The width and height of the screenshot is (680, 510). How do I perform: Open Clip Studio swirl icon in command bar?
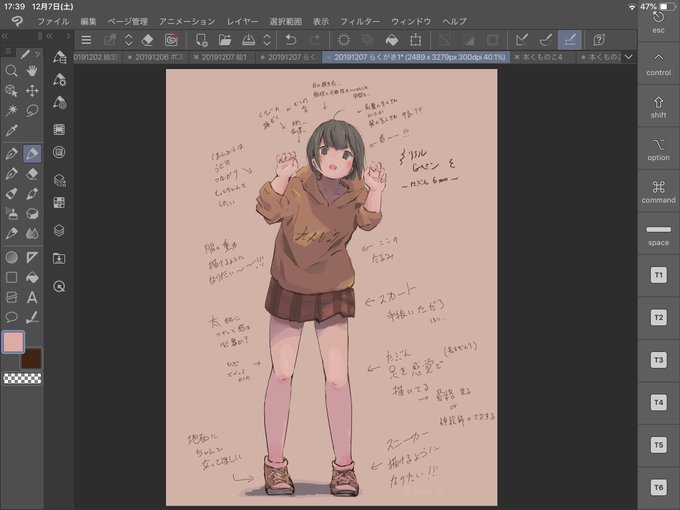171,40
